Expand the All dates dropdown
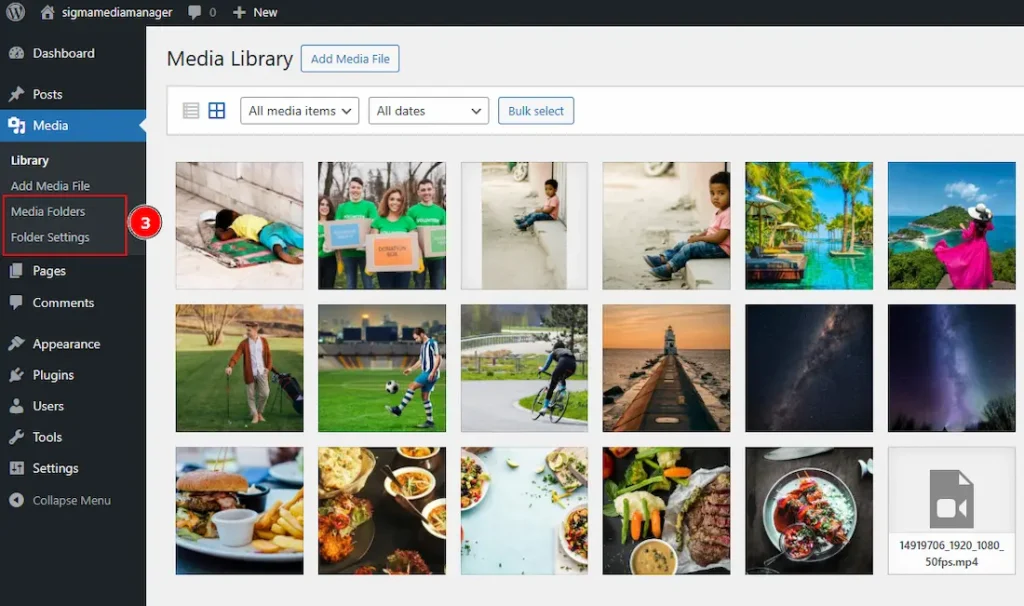This screenshot has height=606, width=1024. pos(429,111)
